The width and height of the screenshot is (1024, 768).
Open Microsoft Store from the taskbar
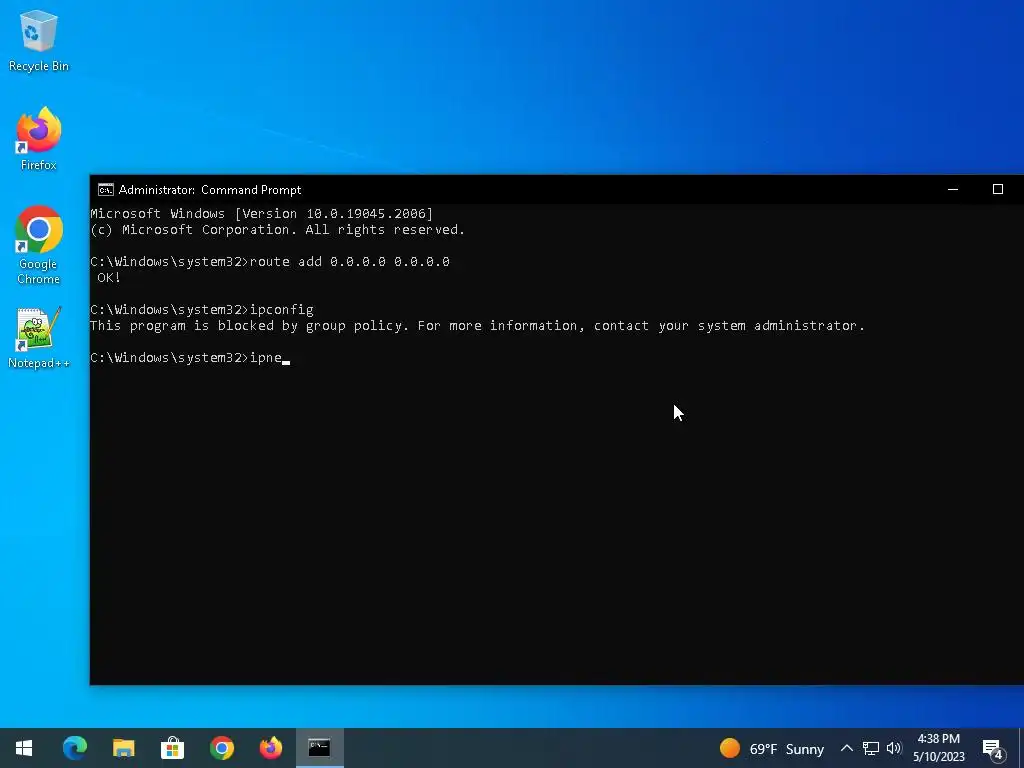pyautogui.click(x=172, y=748)
